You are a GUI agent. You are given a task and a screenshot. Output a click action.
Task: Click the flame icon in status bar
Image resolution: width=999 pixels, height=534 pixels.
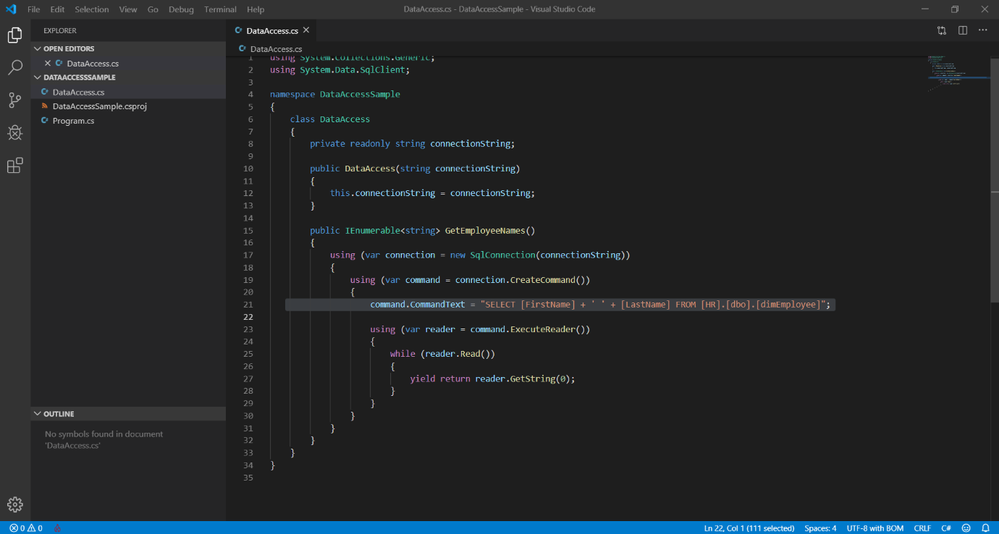(x=57, y=528)
